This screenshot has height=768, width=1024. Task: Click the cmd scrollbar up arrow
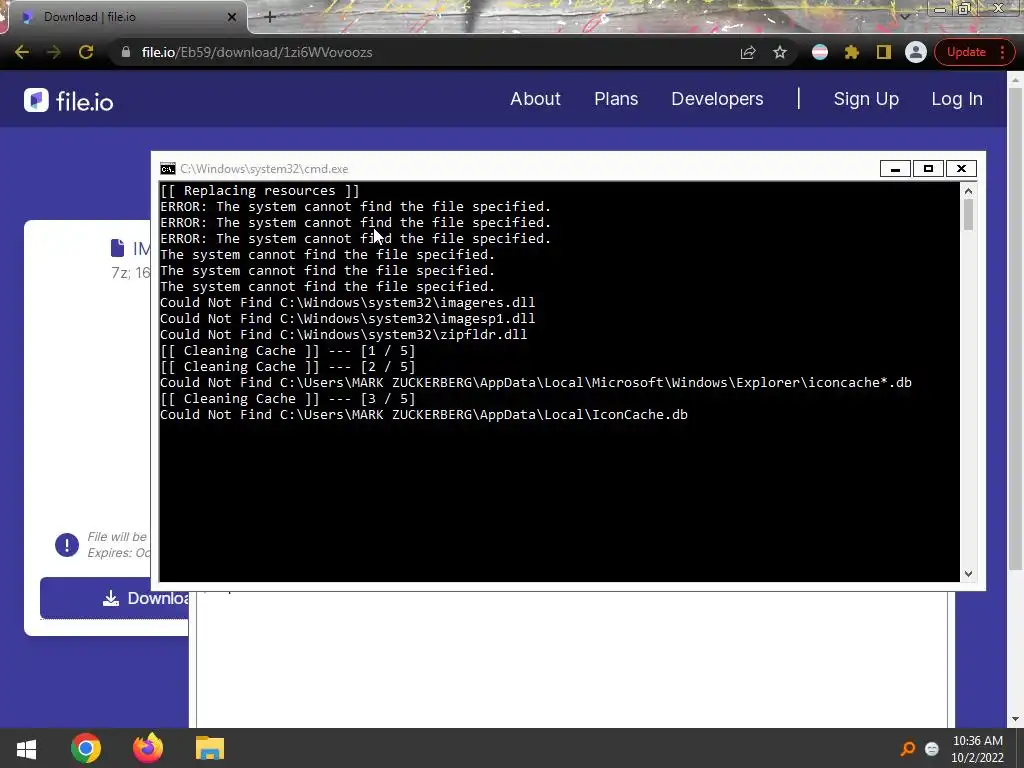[968, 191]
